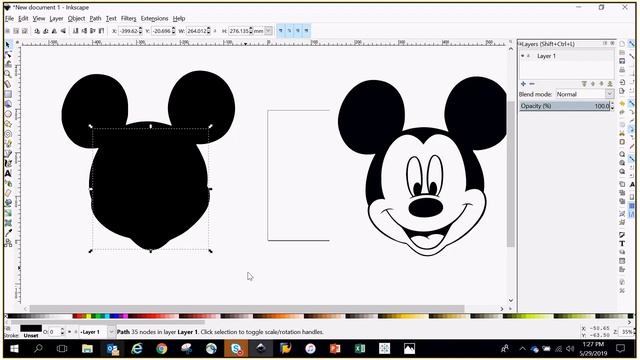Toggle Layer 1 visibility in Layers panel
The height and width of the screenshot is (360, 640).
click(x=523, y=56)
